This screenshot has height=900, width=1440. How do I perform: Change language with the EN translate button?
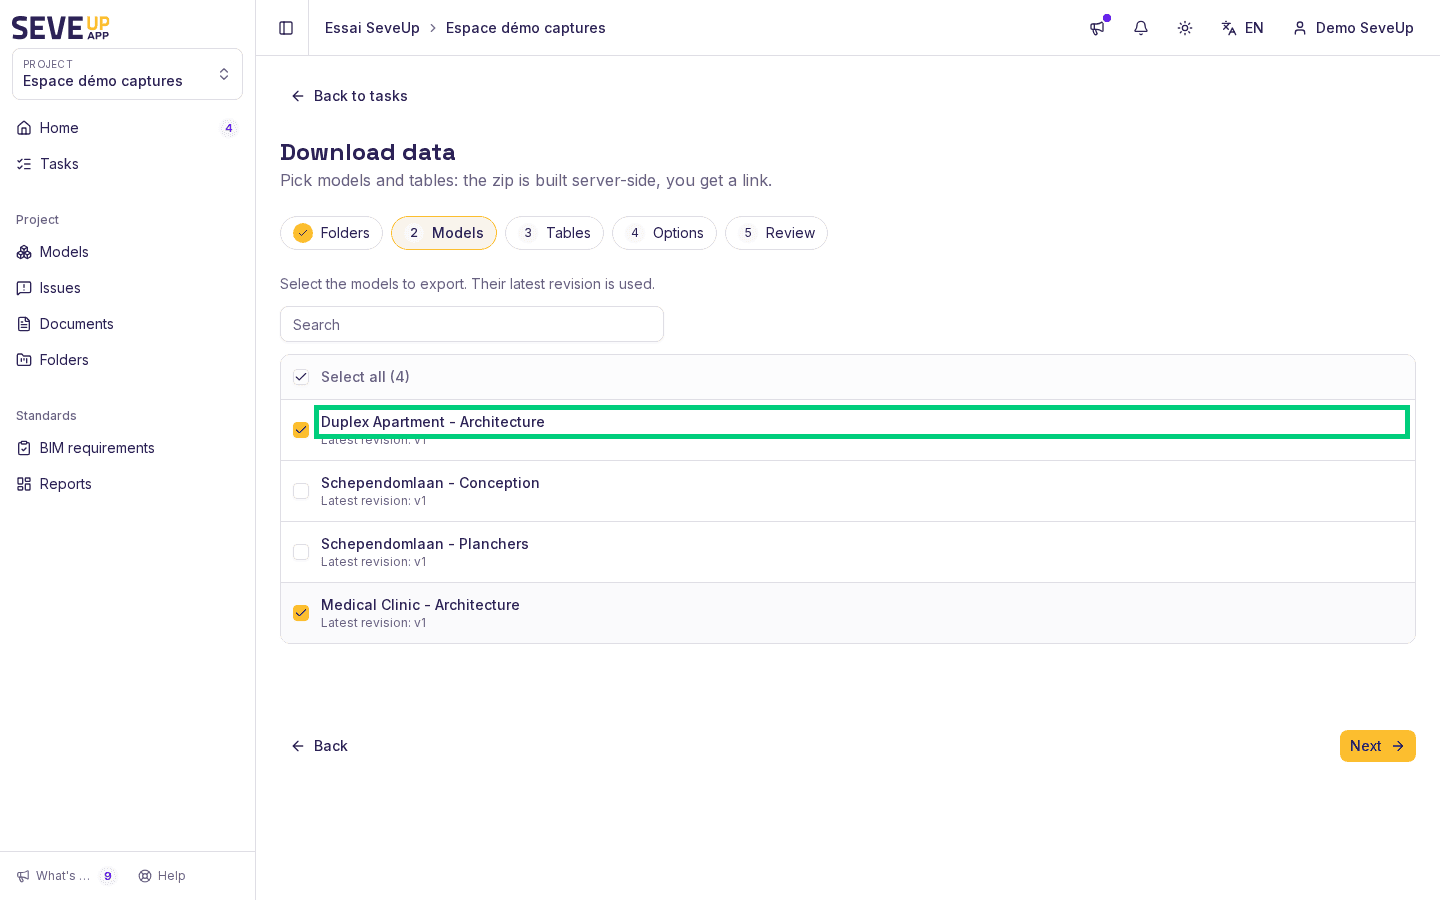(1242, 28)
